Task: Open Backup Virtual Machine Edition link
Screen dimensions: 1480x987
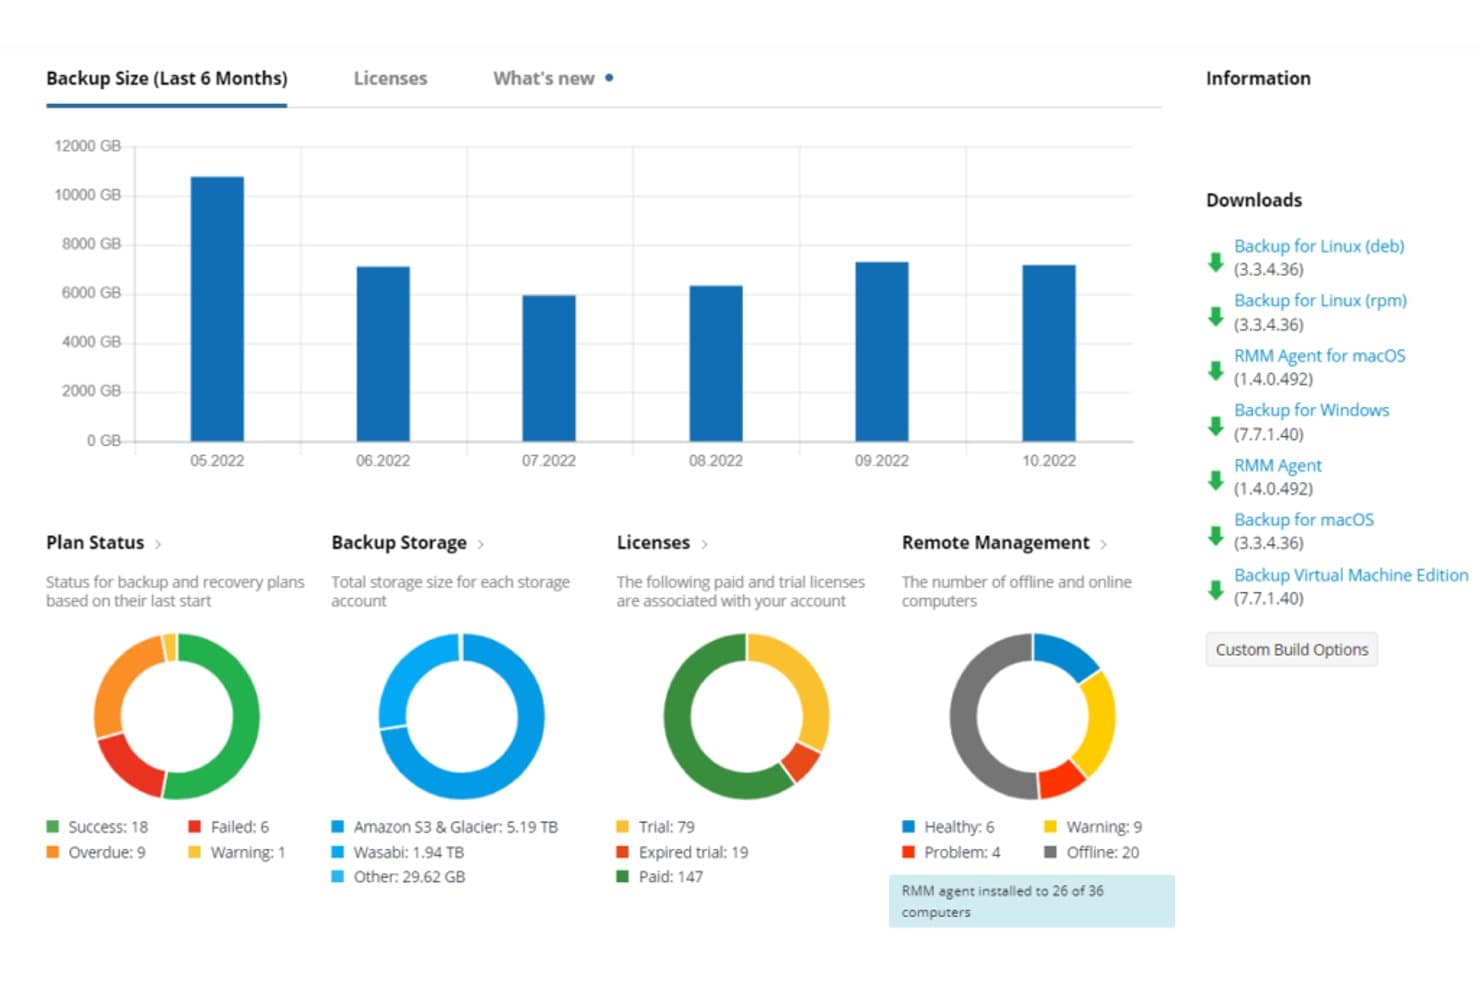Action: [x=1351, y=575]
